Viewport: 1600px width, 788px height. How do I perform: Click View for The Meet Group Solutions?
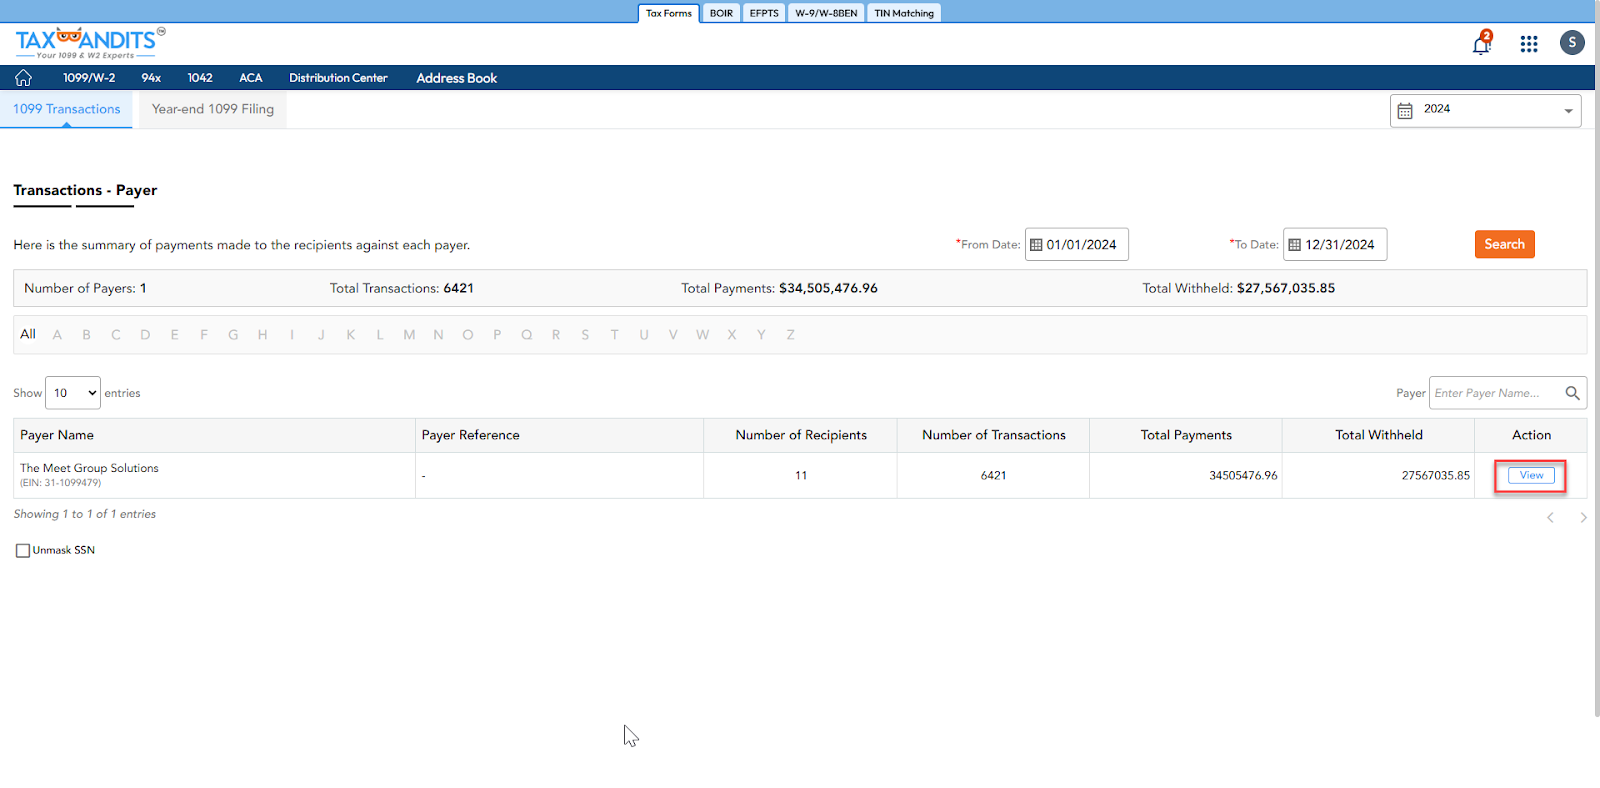coord(1531,476)
